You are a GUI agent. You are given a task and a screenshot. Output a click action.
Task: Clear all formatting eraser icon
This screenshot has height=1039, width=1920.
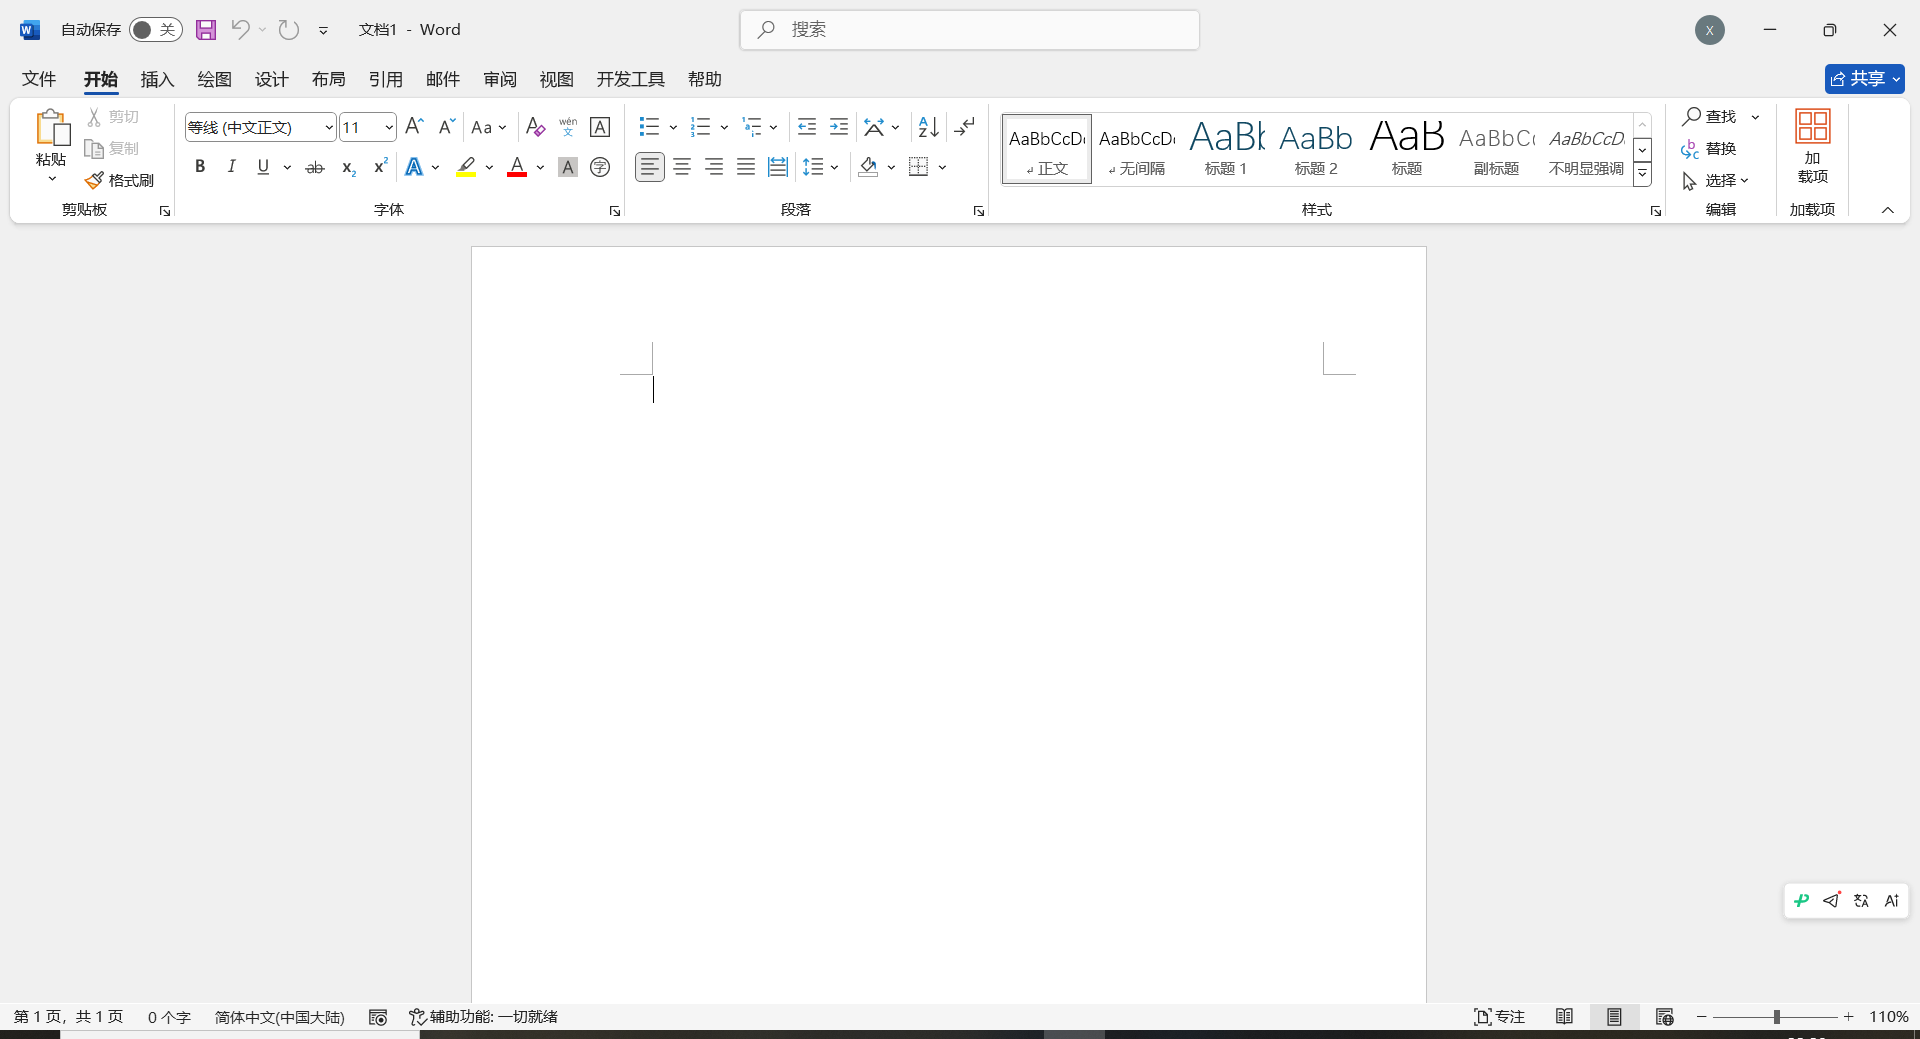[x=536, y=127]
